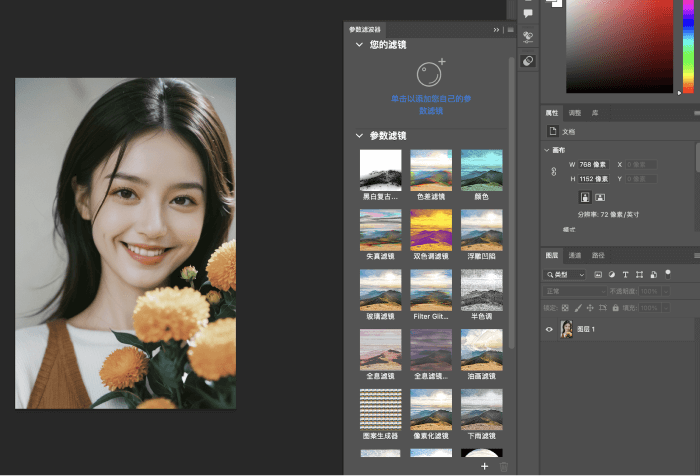Switch to the 图层 tab

(x=552, y=255)
